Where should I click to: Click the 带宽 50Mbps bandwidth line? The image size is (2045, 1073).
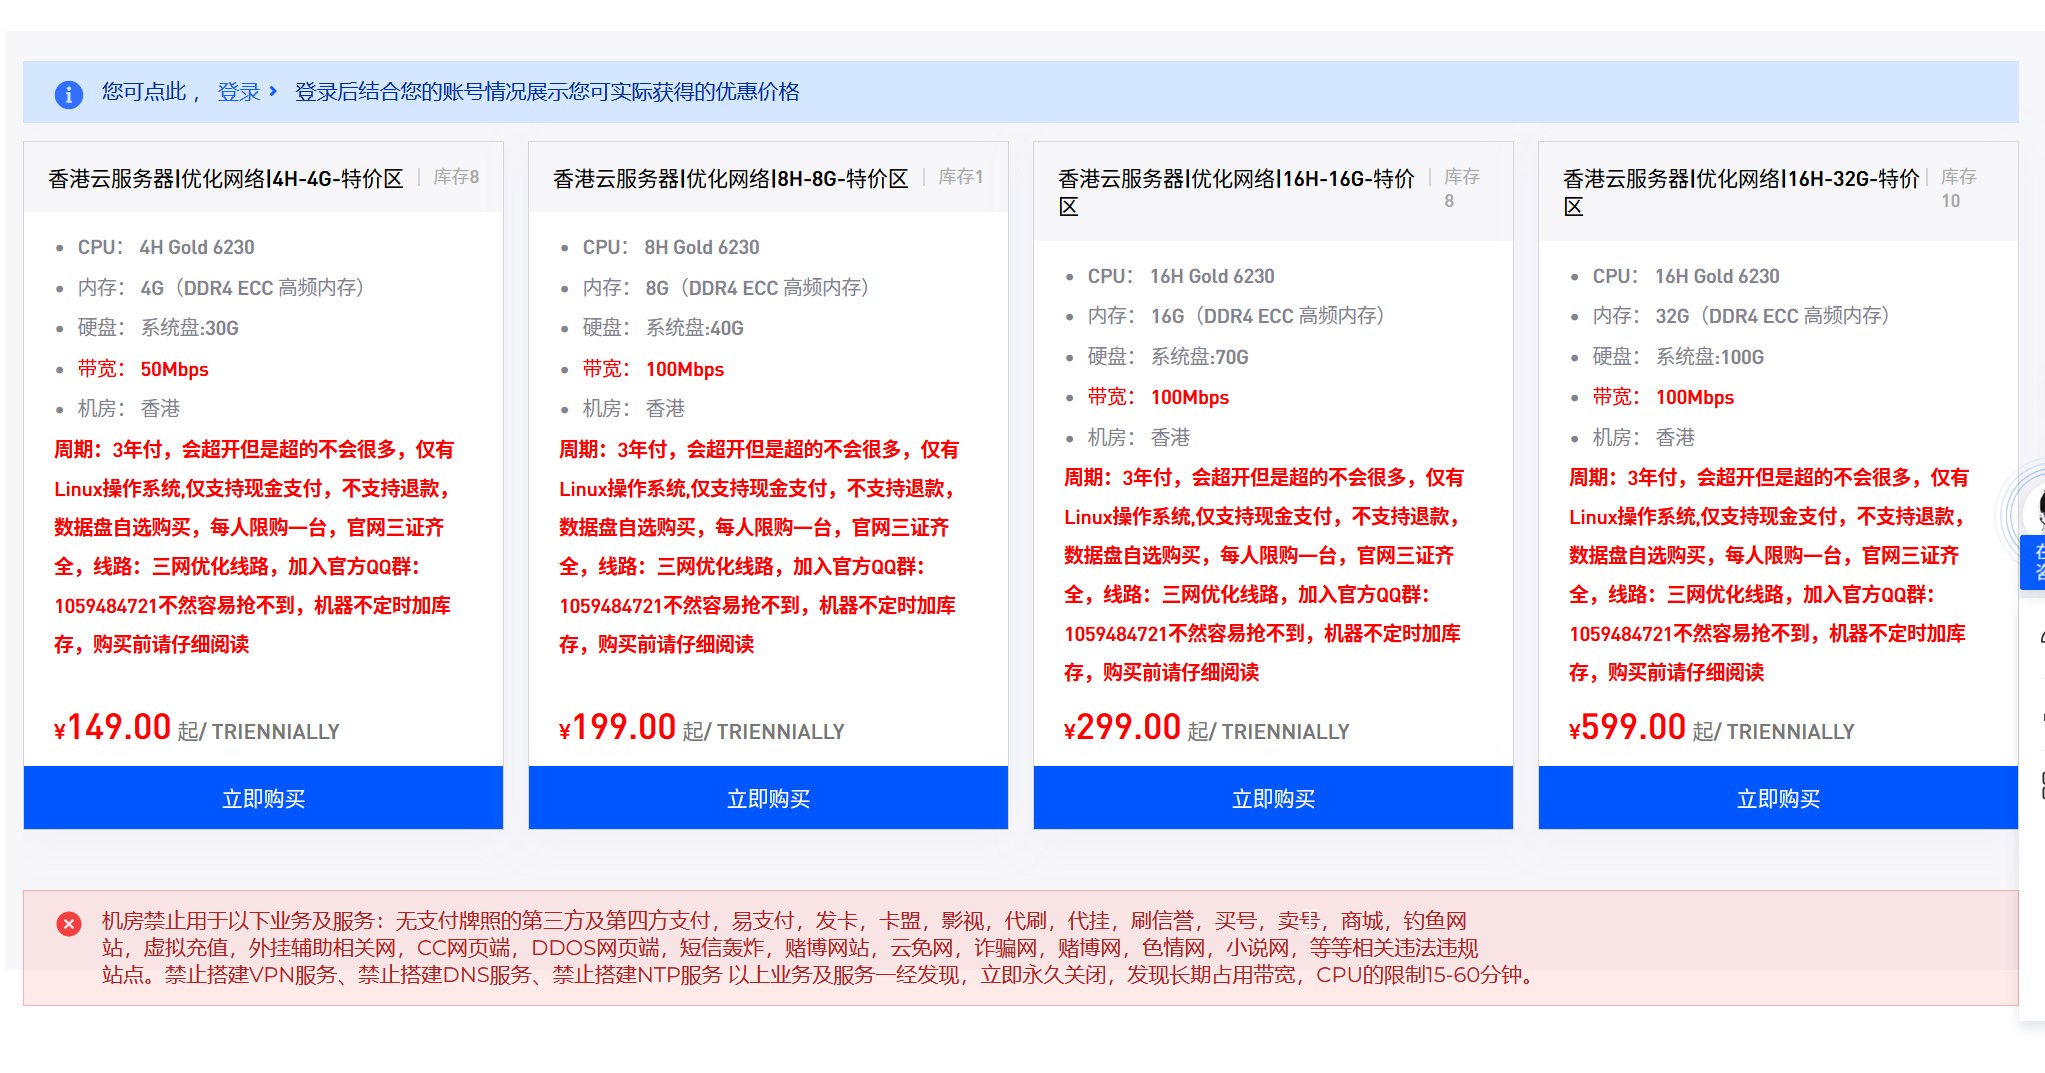point(143,369)
